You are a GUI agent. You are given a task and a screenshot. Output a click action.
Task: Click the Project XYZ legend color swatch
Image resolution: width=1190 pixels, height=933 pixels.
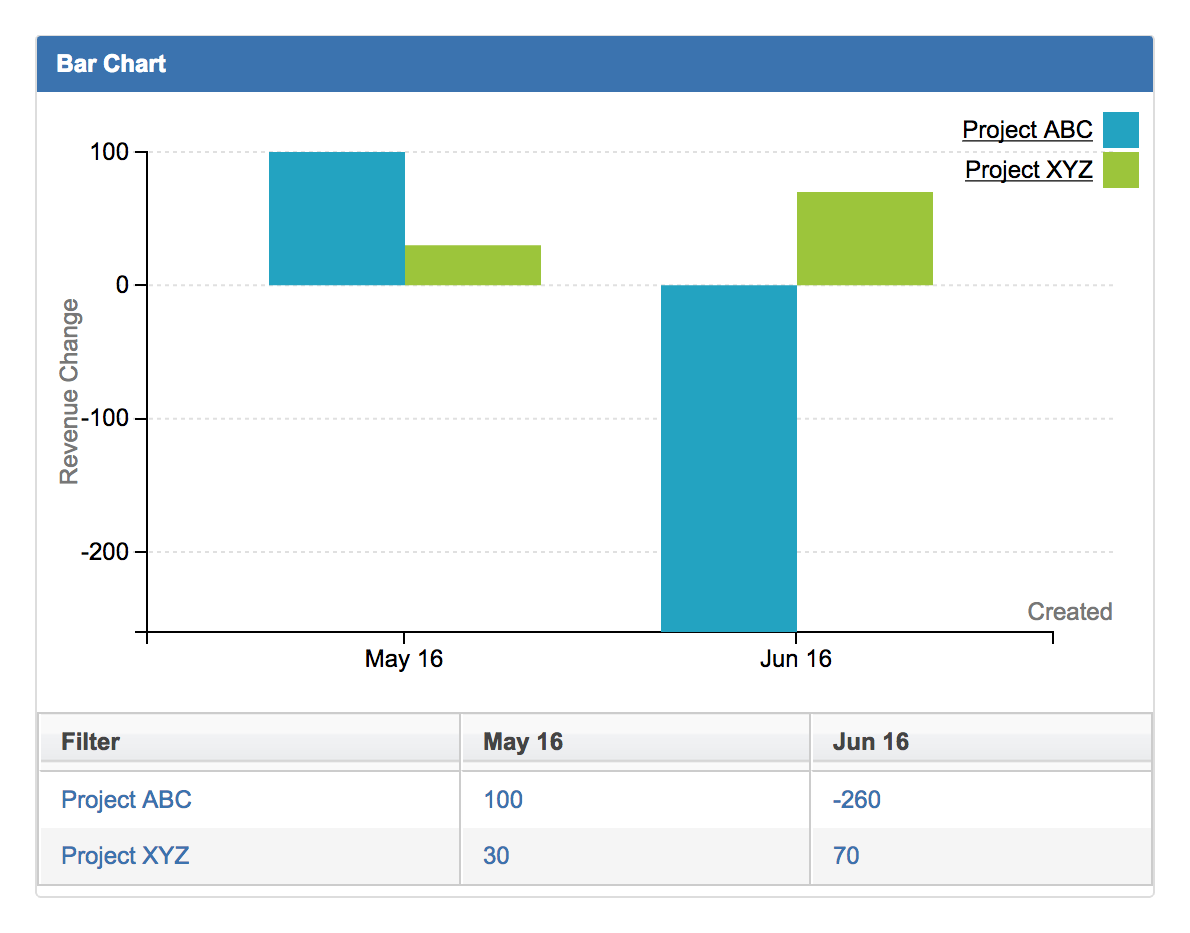click(x=1120, y=170)
